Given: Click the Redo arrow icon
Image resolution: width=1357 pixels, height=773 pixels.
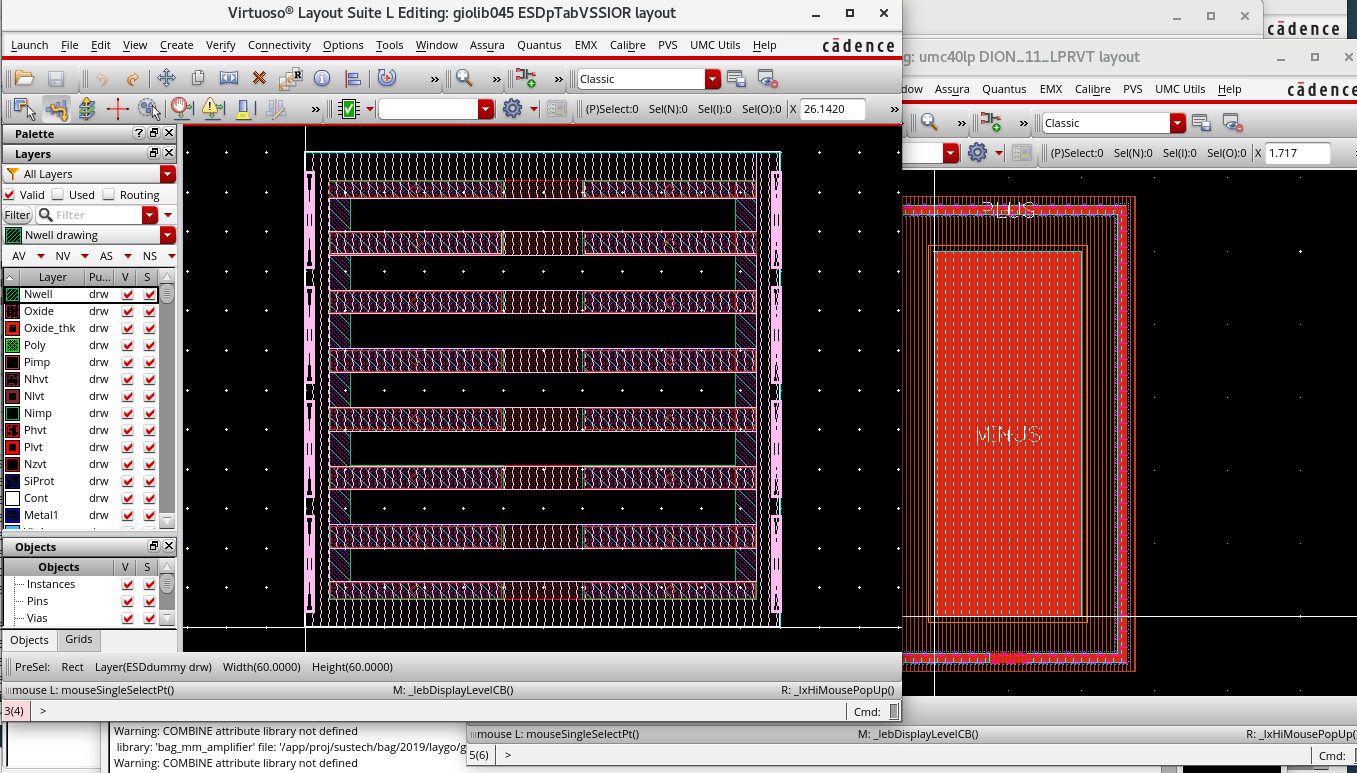Looking at the screenshot, I should point(132,78).
